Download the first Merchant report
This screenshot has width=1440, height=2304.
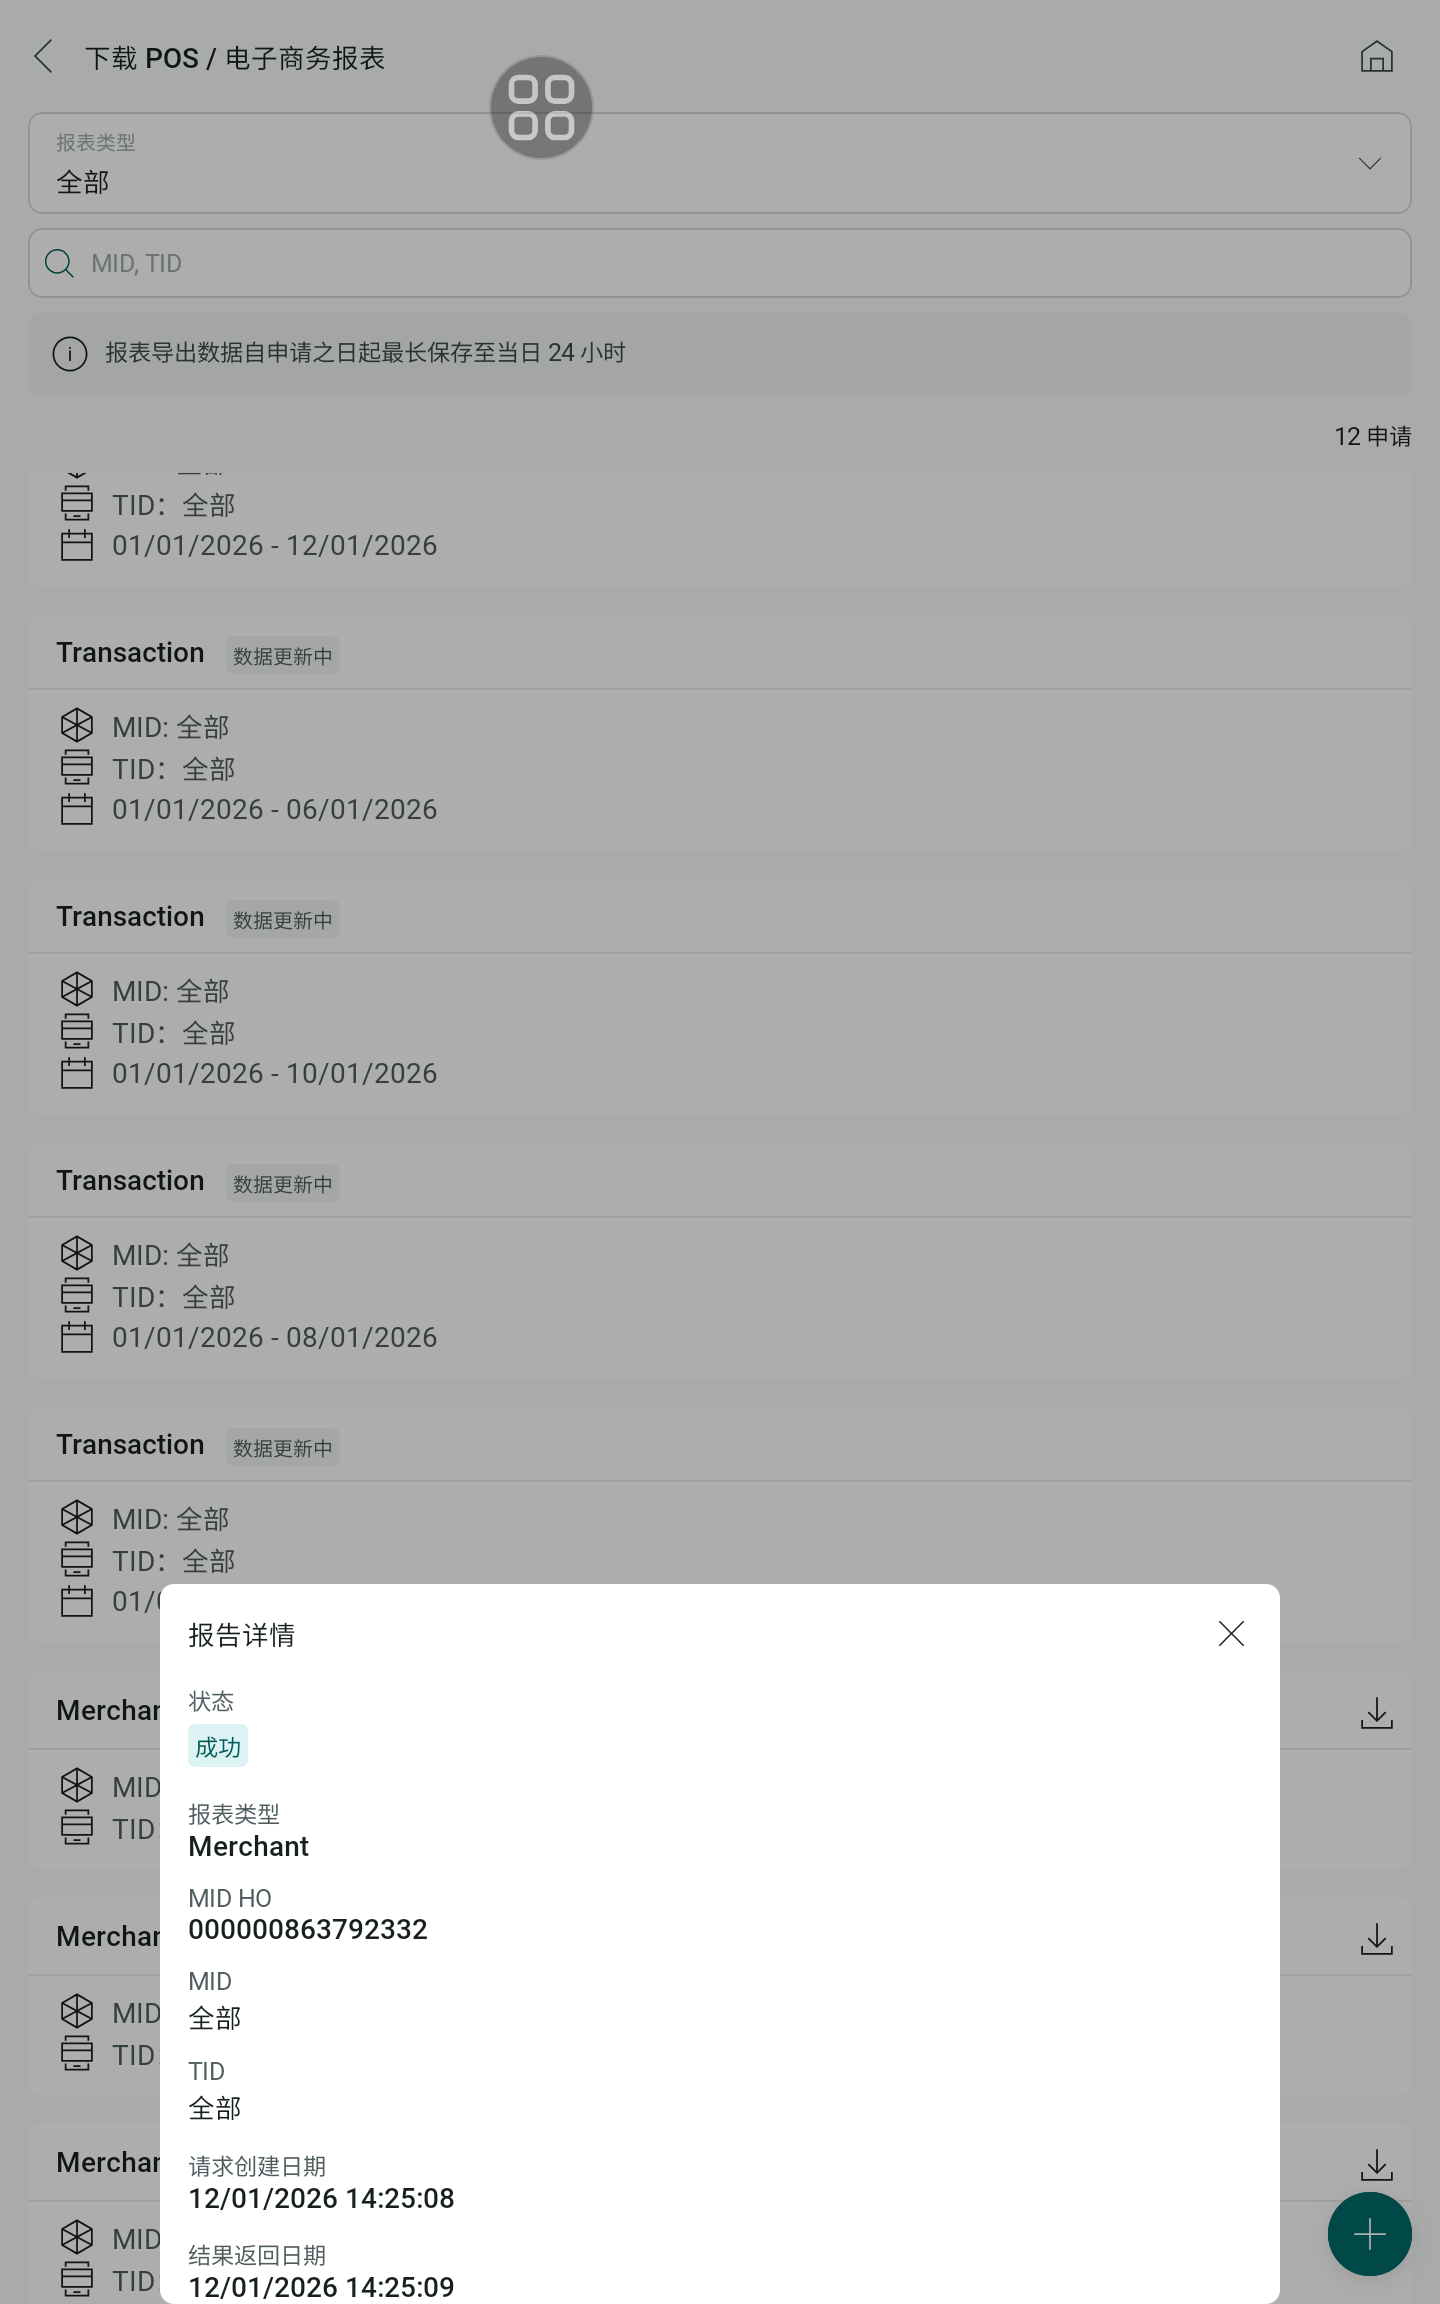click(1376, 1712)
